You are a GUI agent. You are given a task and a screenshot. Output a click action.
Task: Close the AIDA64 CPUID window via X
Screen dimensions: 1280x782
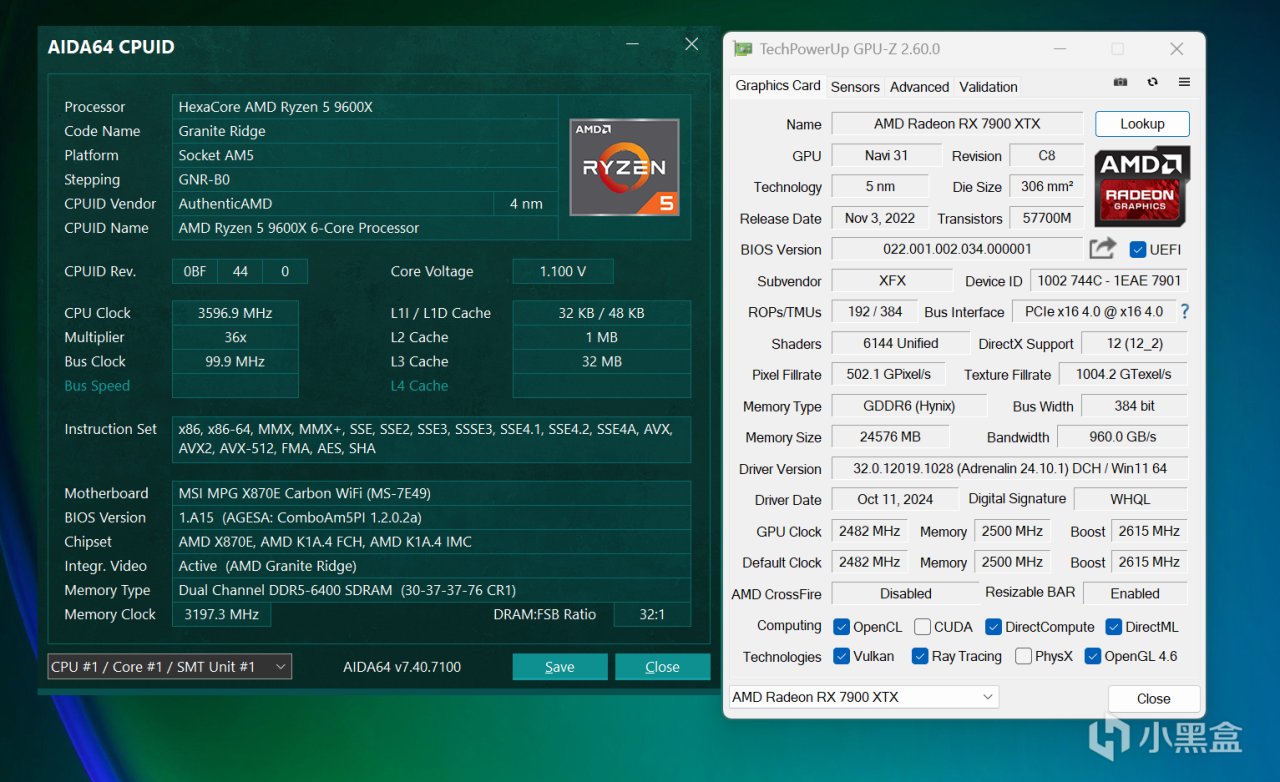tap(691, 45)
